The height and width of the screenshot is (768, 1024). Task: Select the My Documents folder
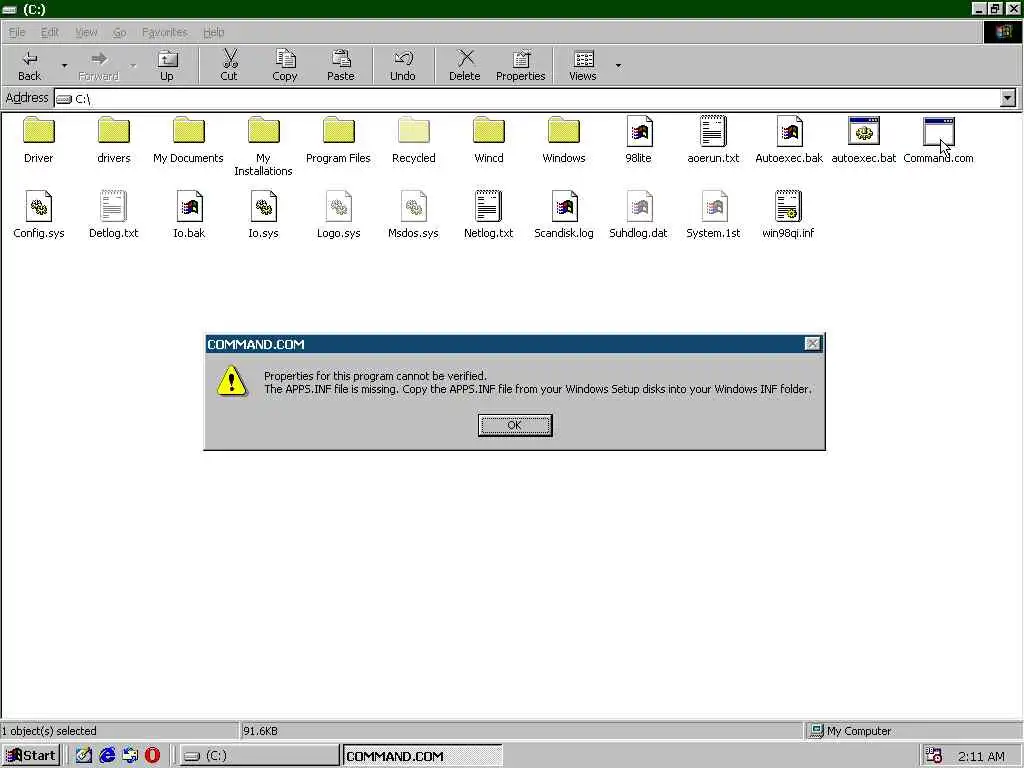click(188, 140)
